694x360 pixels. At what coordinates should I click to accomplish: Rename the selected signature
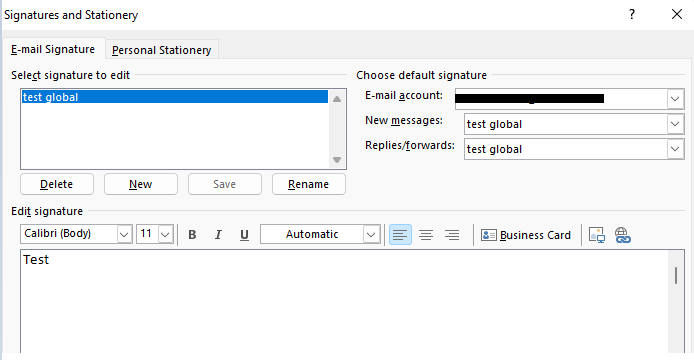click(x=308, y=184)
